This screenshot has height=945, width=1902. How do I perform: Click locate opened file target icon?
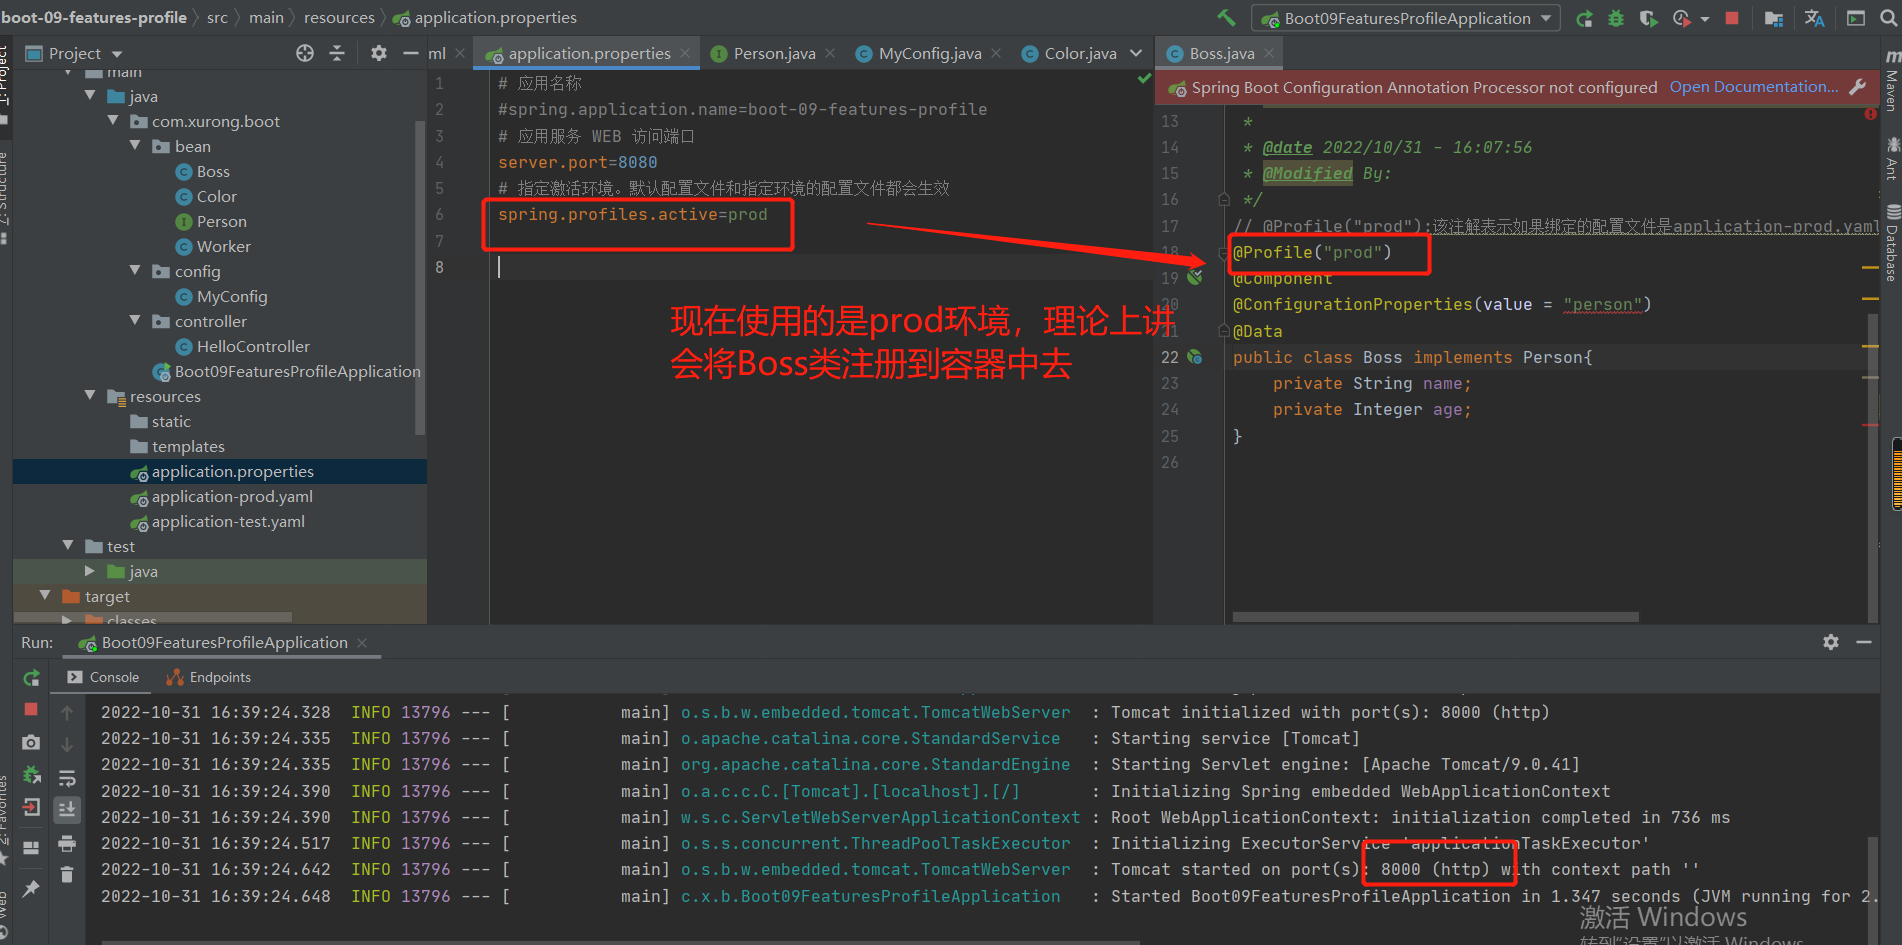[305, 53]
